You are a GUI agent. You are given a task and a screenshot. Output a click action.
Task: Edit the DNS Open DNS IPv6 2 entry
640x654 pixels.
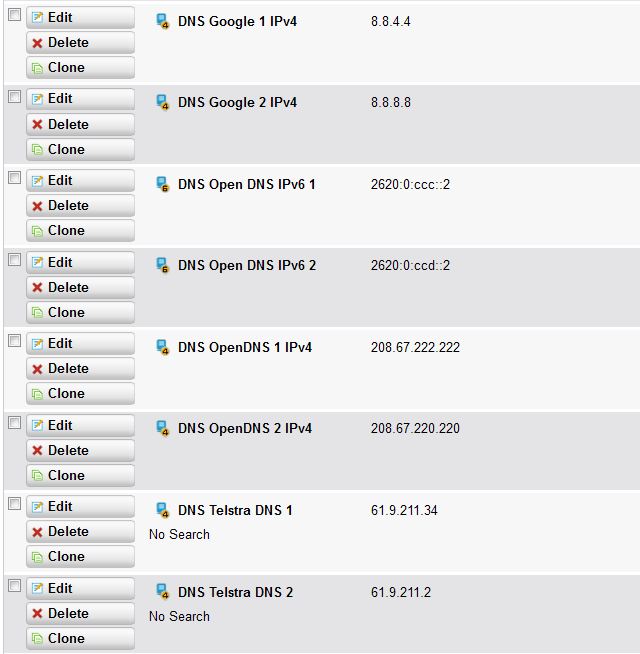81,262
